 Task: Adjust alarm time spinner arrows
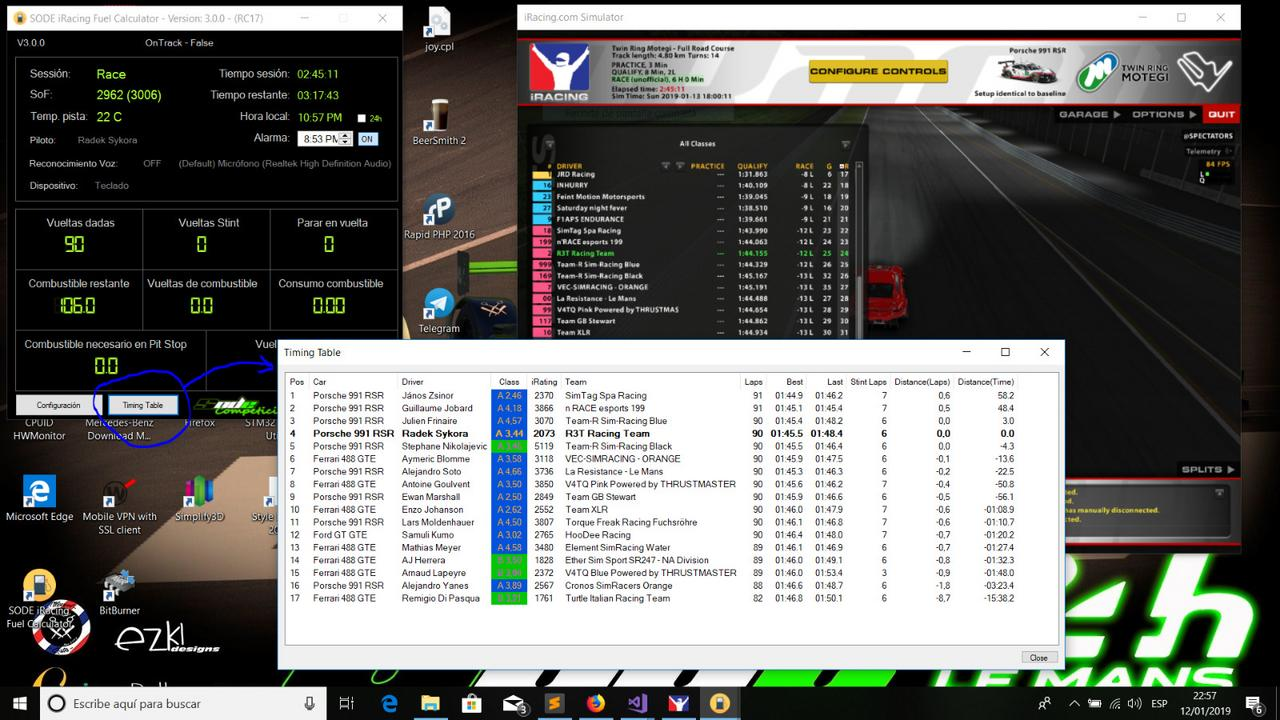tap(346, 139)
